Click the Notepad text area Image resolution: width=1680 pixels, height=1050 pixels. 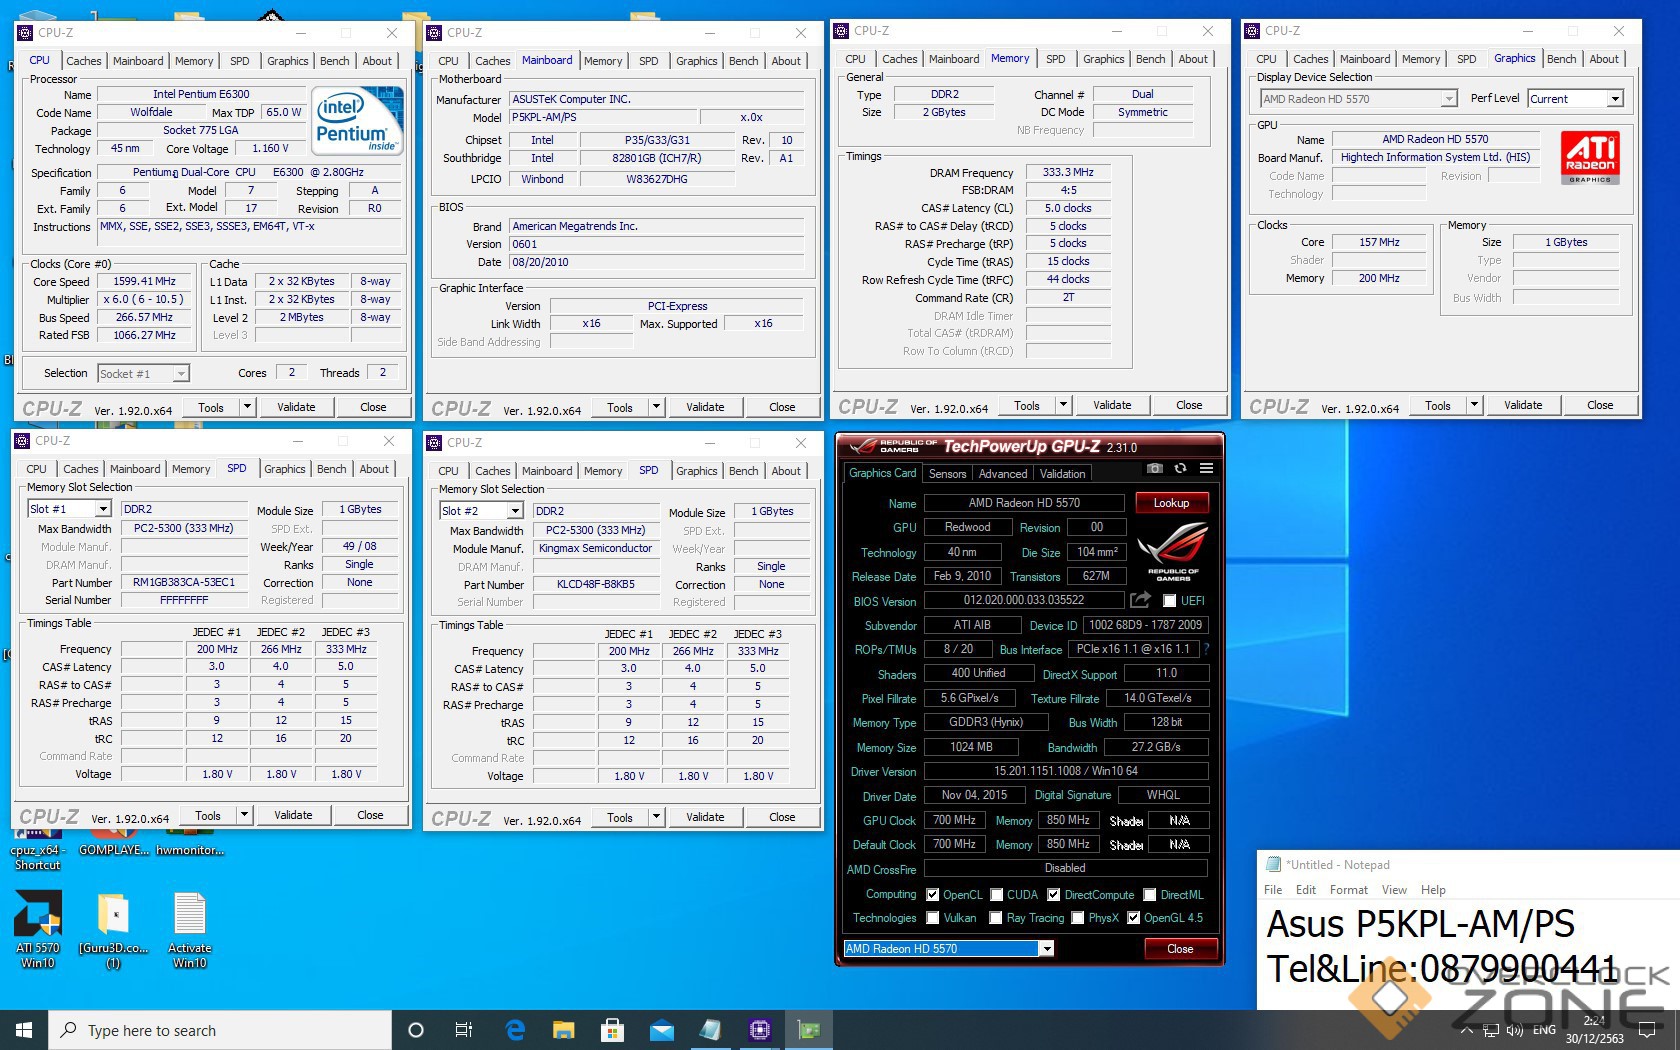[x=1468, y=955]
